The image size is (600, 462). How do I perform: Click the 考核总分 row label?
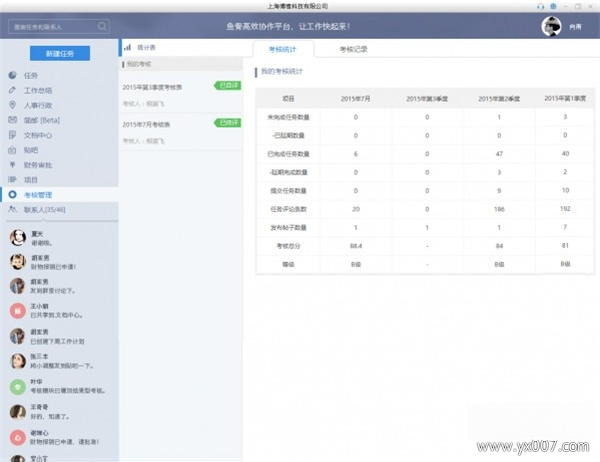tap(288, 246)
